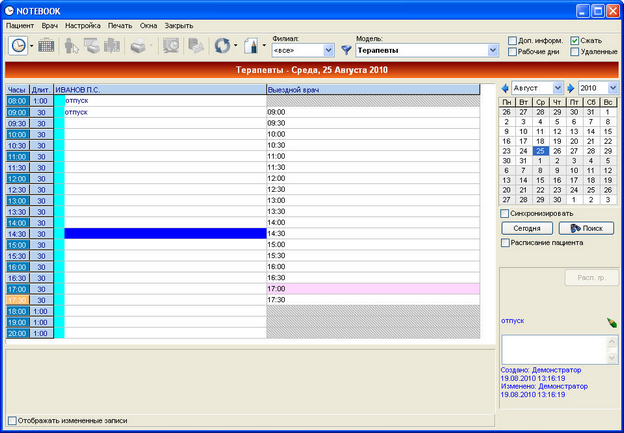Image resolution: width=624 pixels, height=433 pixels.
Task: Click the blue filter funnel icon
Action: pos(346,50)
